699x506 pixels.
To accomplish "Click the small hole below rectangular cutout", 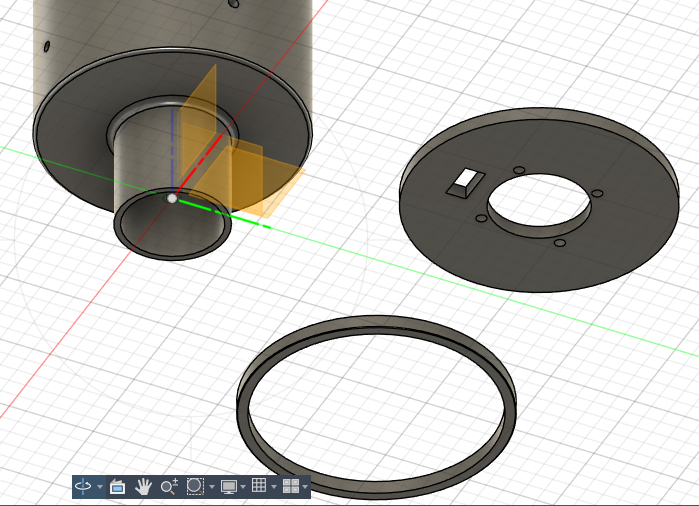I will [x=481, y=217].
